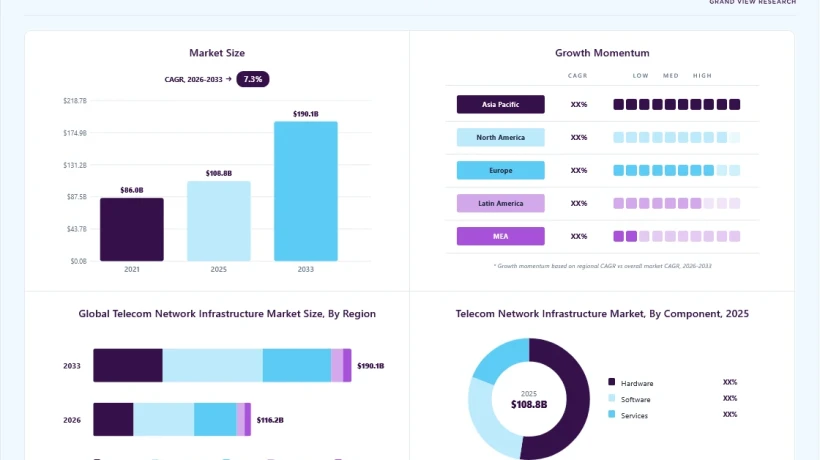This screenshot has width=820, height=460.
Task: Select the MEA region label
Action: [x=500, y=236]
